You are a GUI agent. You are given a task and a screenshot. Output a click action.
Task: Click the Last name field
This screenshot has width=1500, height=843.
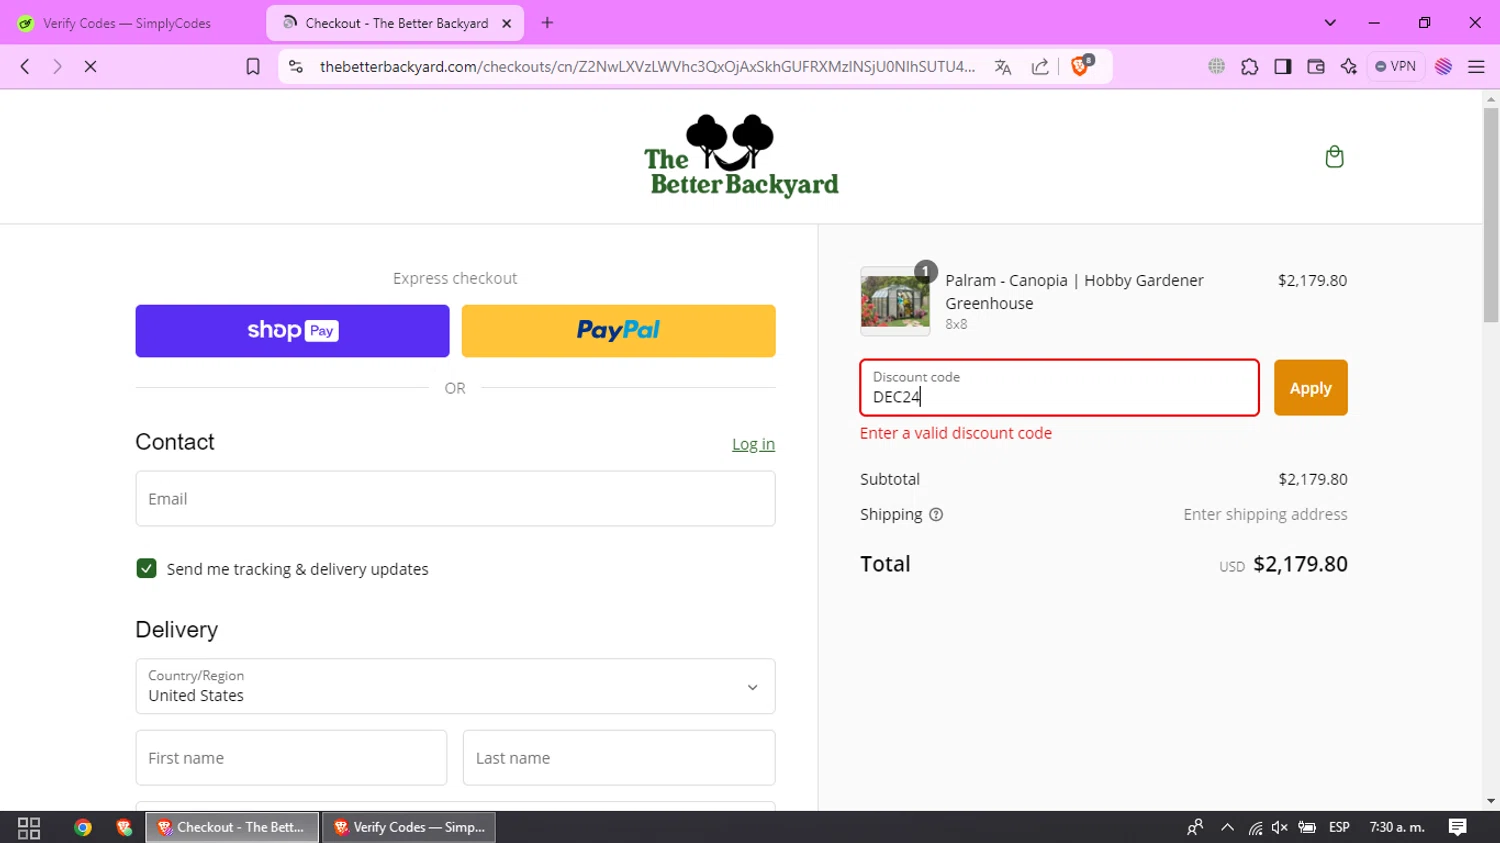[619, 758]
